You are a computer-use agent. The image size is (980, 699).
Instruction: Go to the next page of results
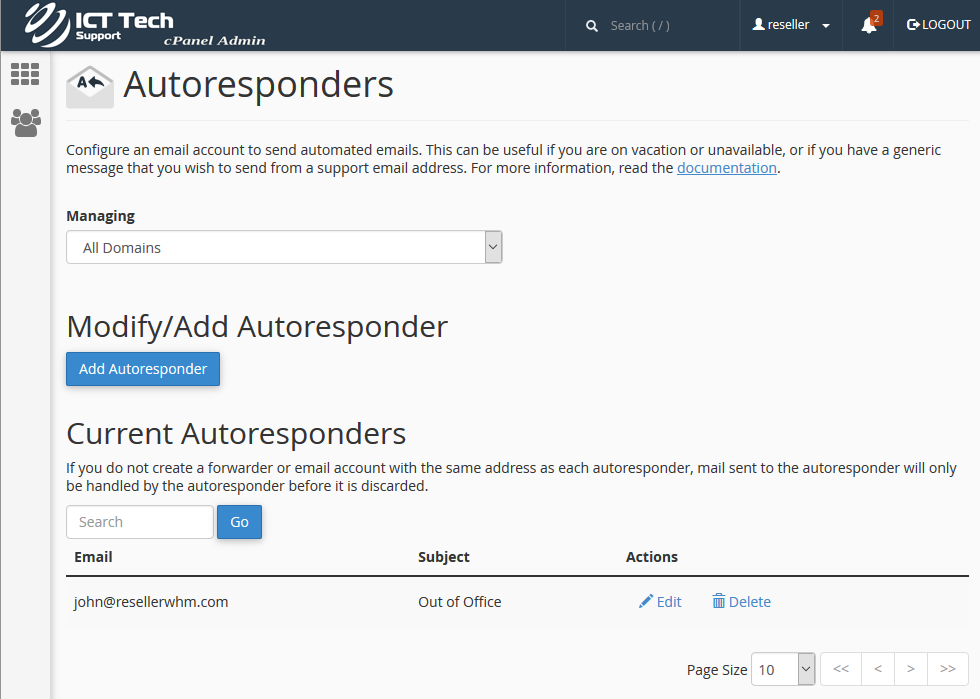pos(910,669)
